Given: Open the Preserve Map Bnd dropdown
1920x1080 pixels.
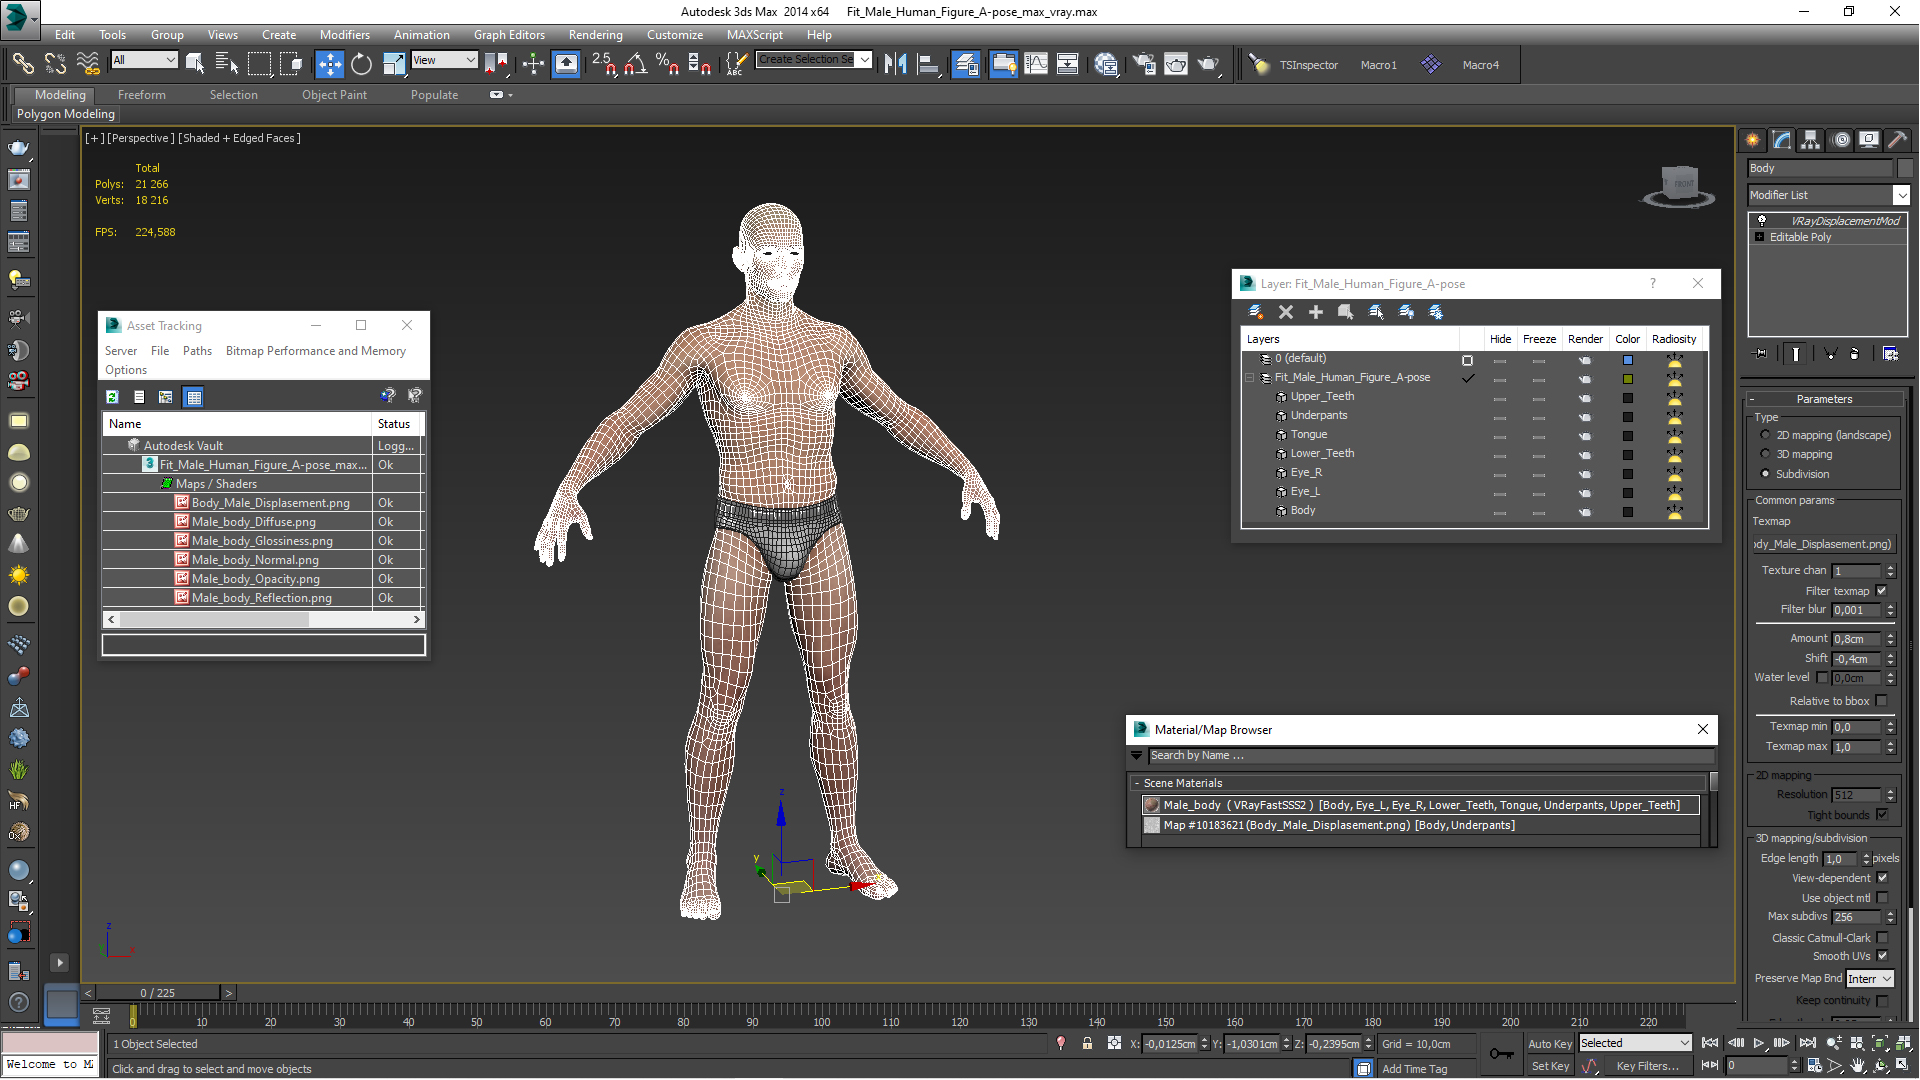Looking at the screenshot, I should (x=1870, y=979).
